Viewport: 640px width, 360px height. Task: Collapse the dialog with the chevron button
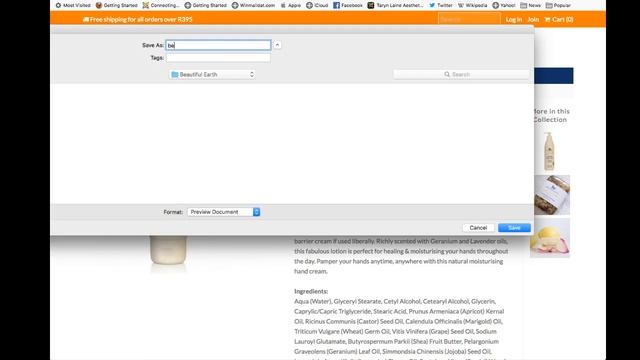click(x=277, y=45)
